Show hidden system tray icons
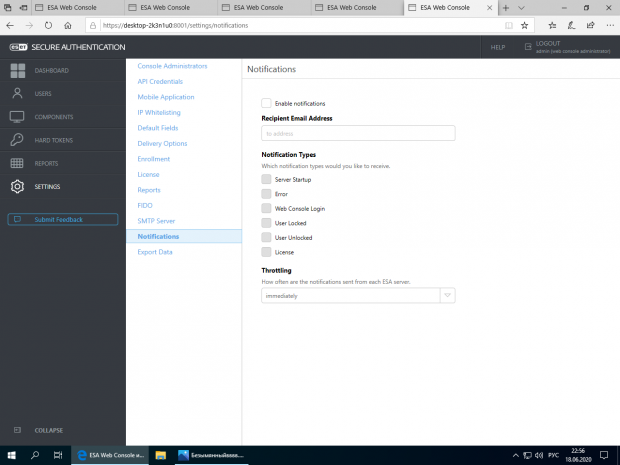This screenshot has height=465, width=620. tap(516, 456)
